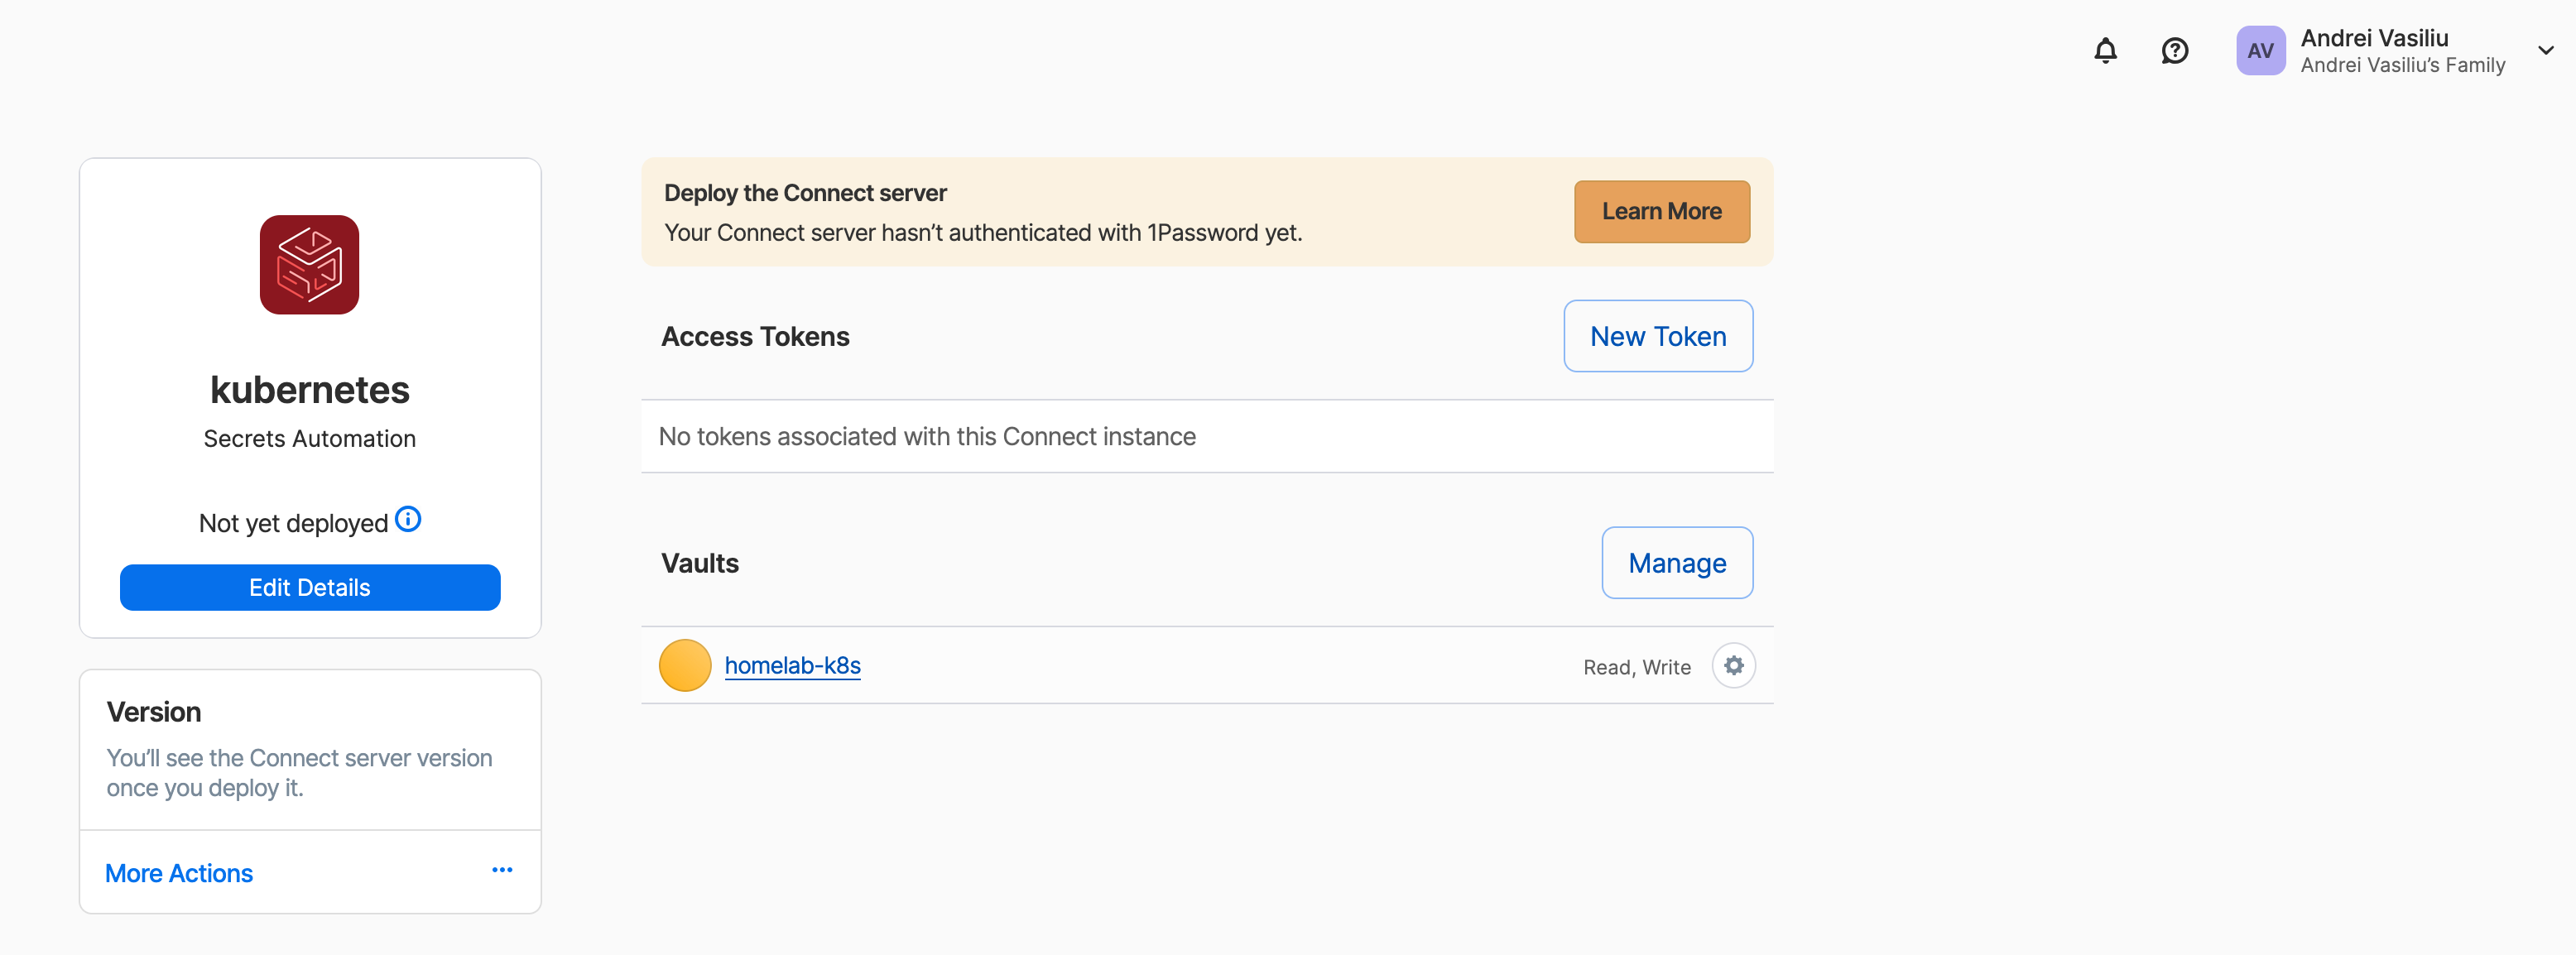Click the More Actions ellipsis icon
Viewport: 2576px width, 955px height.
point(502,870)
